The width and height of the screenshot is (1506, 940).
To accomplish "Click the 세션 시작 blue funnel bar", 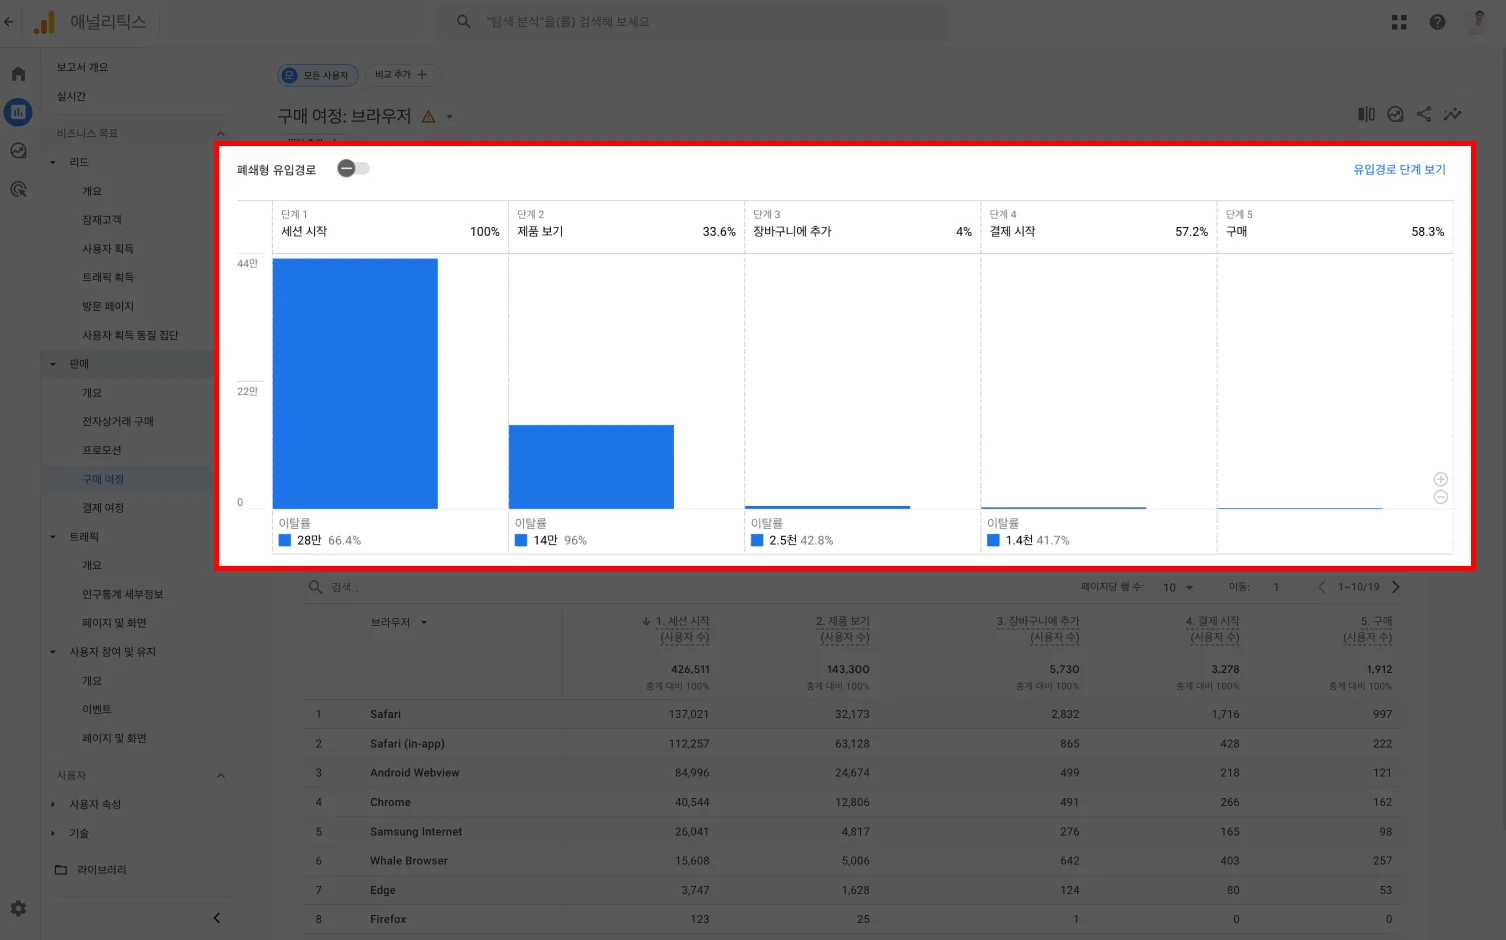I will click(355, 383).
